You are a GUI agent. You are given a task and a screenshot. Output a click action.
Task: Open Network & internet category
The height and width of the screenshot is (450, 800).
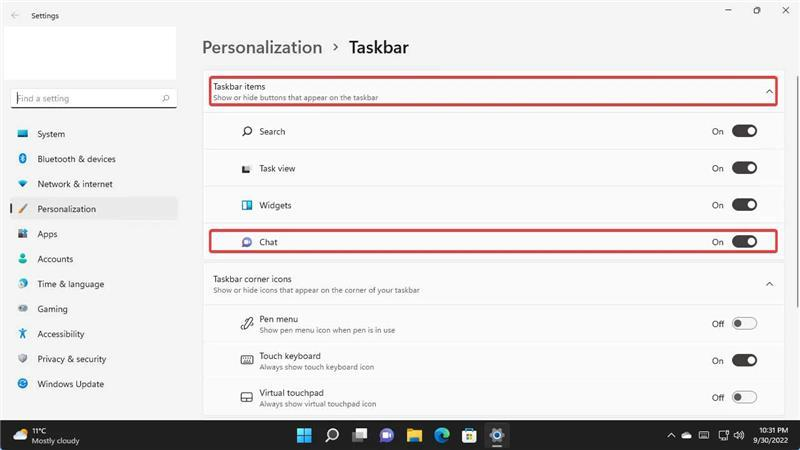click(94, 184)
